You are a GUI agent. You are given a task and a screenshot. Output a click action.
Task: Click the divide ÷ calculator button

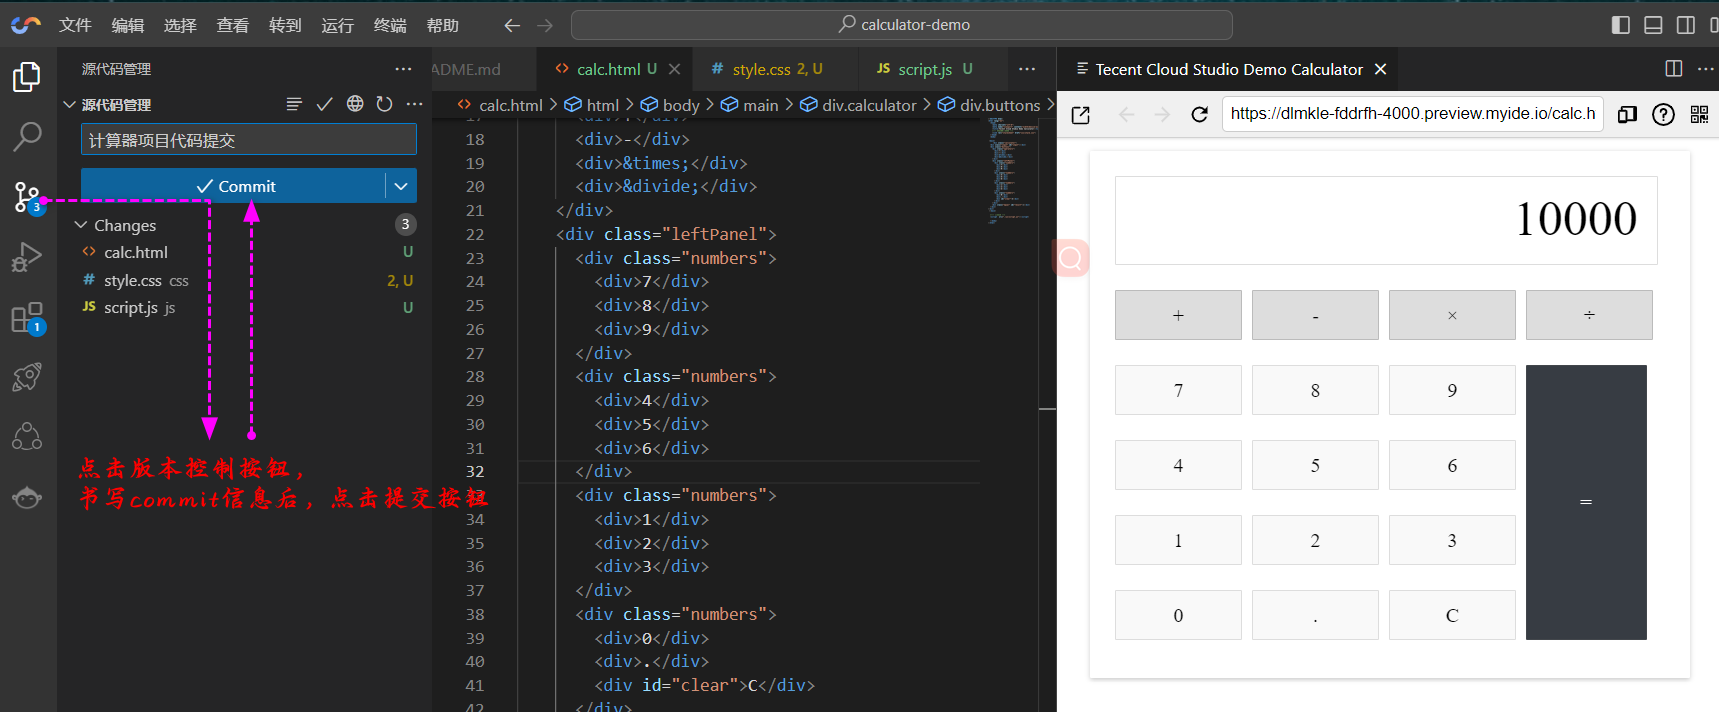[x=1589, y=315]
